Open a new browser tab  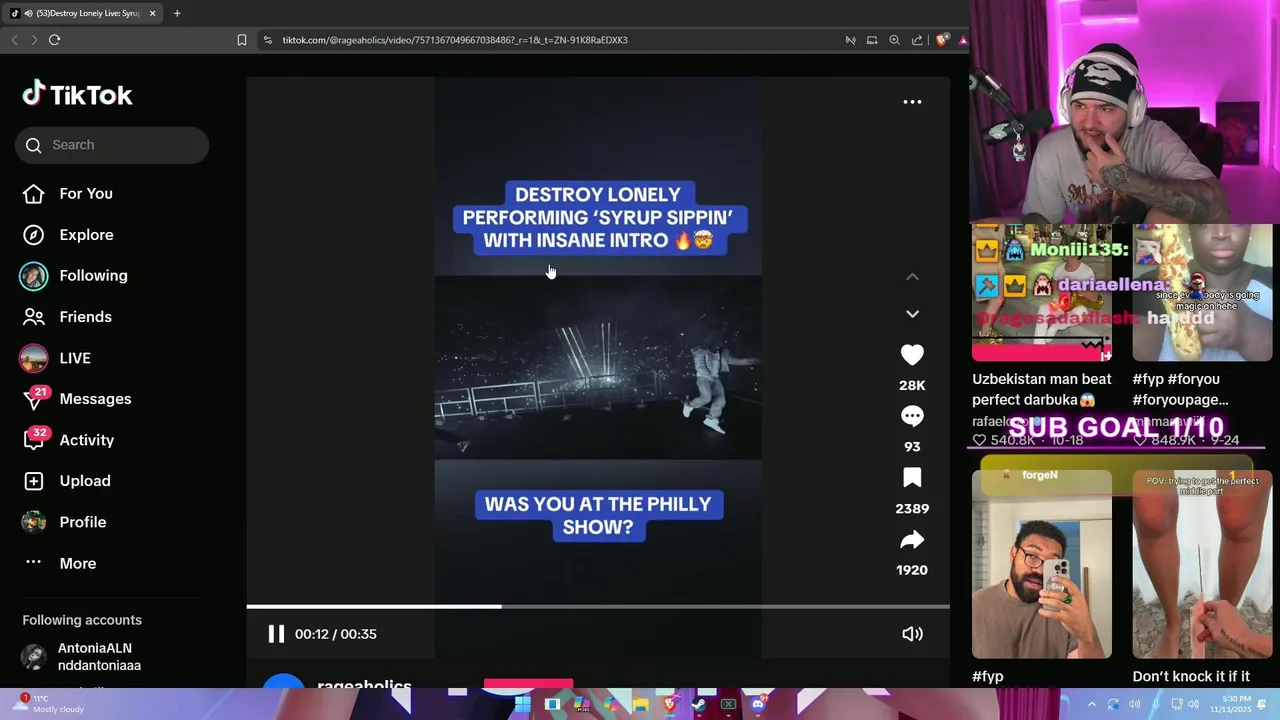pyautogui.click(x=177, y=13)
